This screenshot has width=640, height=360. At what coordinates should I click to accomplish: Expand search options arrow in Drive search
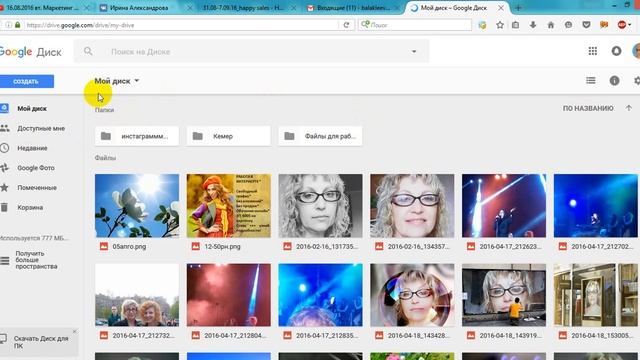(414, 51)
